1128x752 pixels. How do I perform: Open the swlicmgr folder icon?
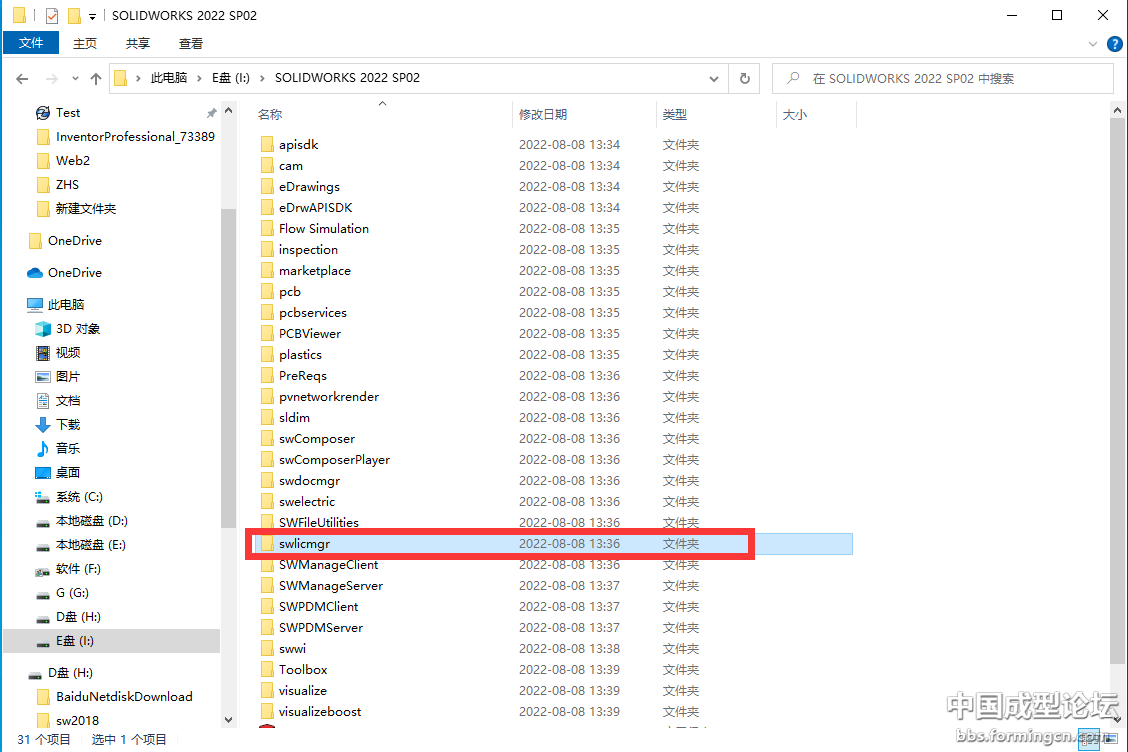point(266,544)
